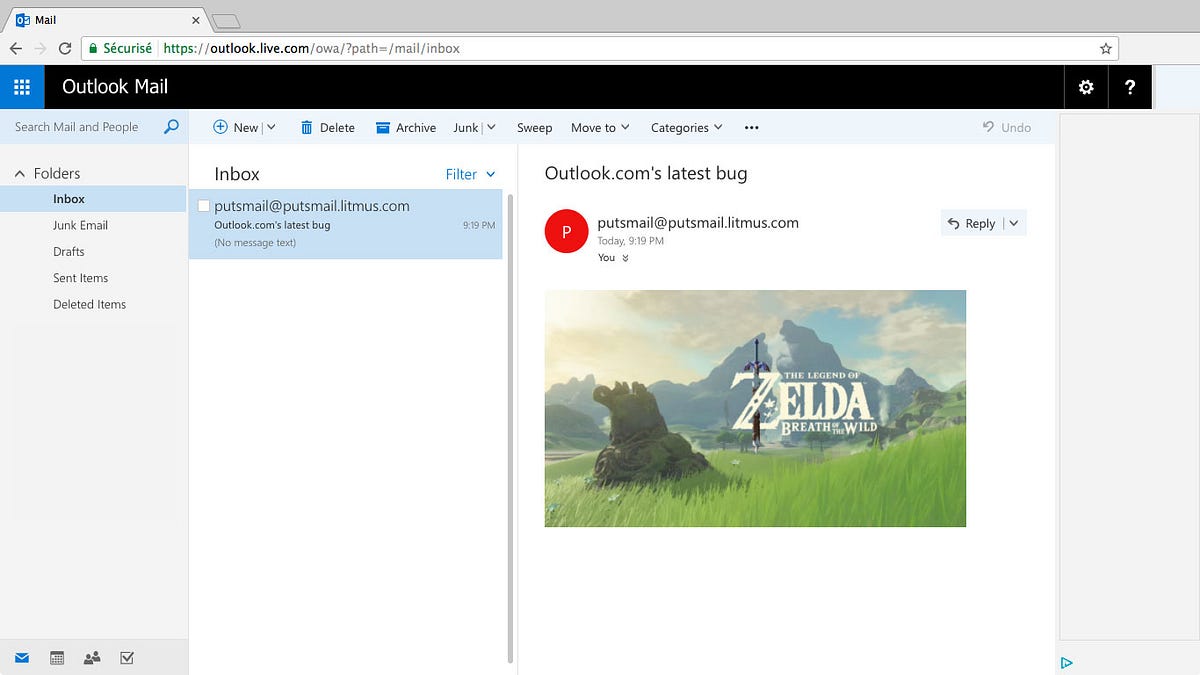The height and width of the screenshot is (675, 1200).
Task: Click the reading pane subject heading
Action: coord(646,173)
